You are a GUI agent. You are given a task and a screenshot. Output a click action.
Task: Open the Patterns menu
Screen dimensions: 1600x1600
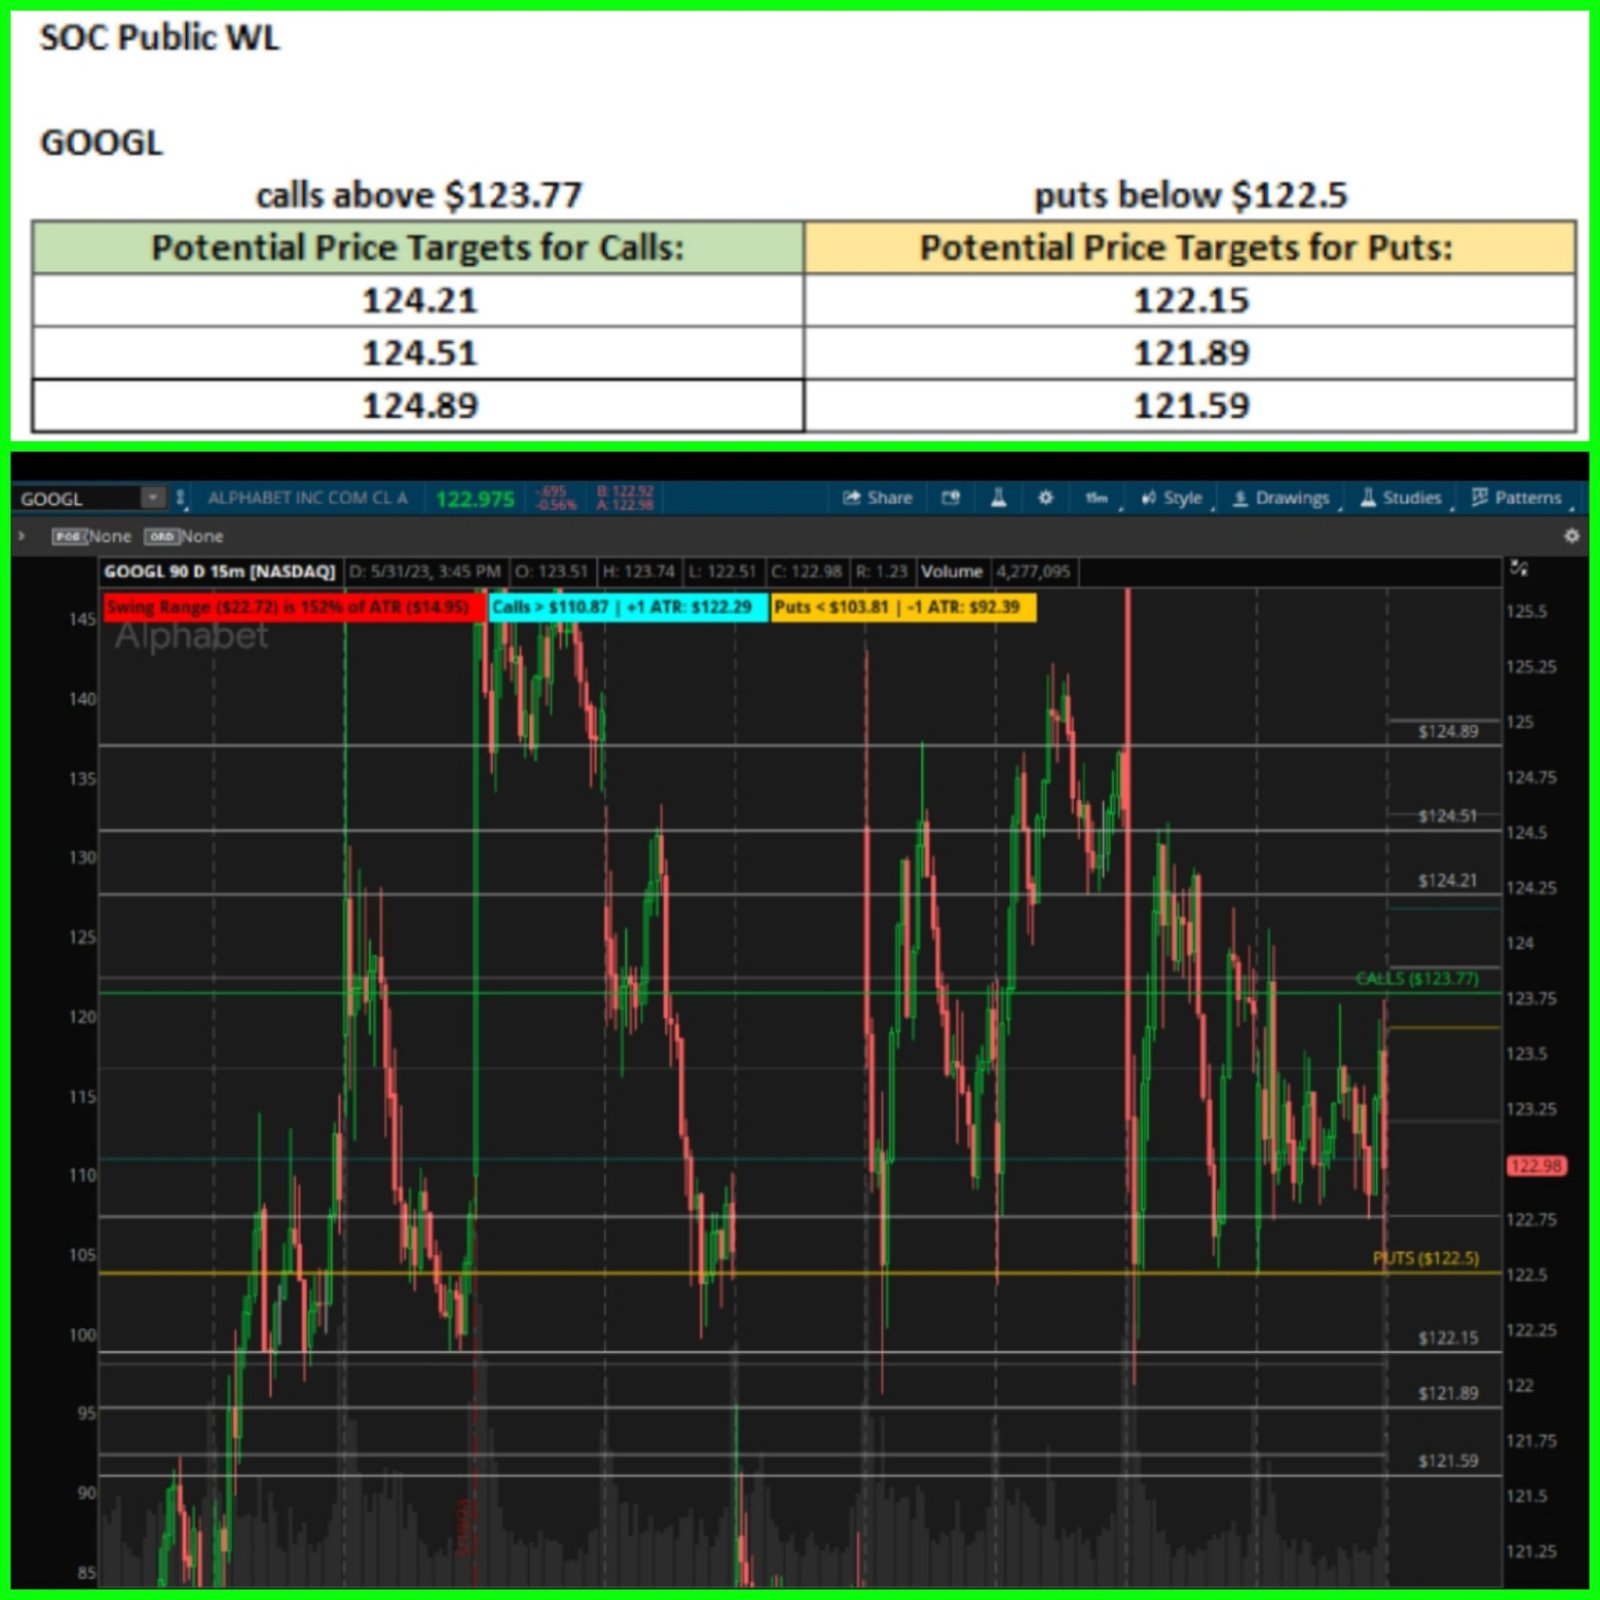coord(1517,498)
